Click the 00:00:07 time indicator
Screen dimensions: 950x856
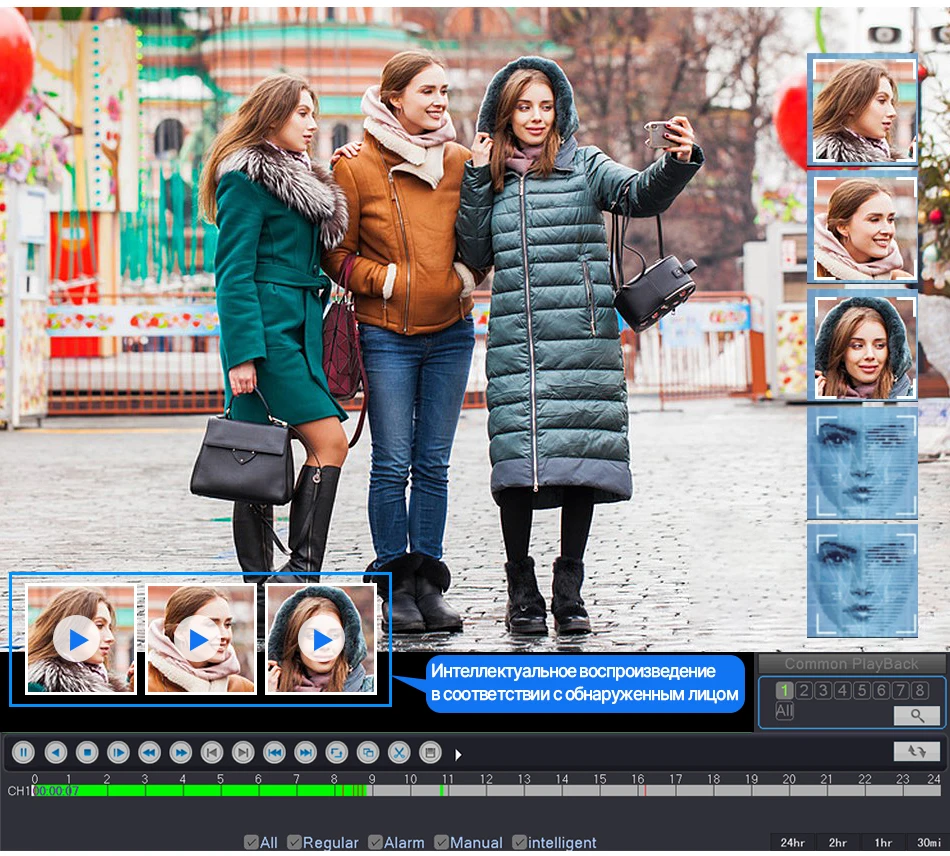(x=56, y=791)
